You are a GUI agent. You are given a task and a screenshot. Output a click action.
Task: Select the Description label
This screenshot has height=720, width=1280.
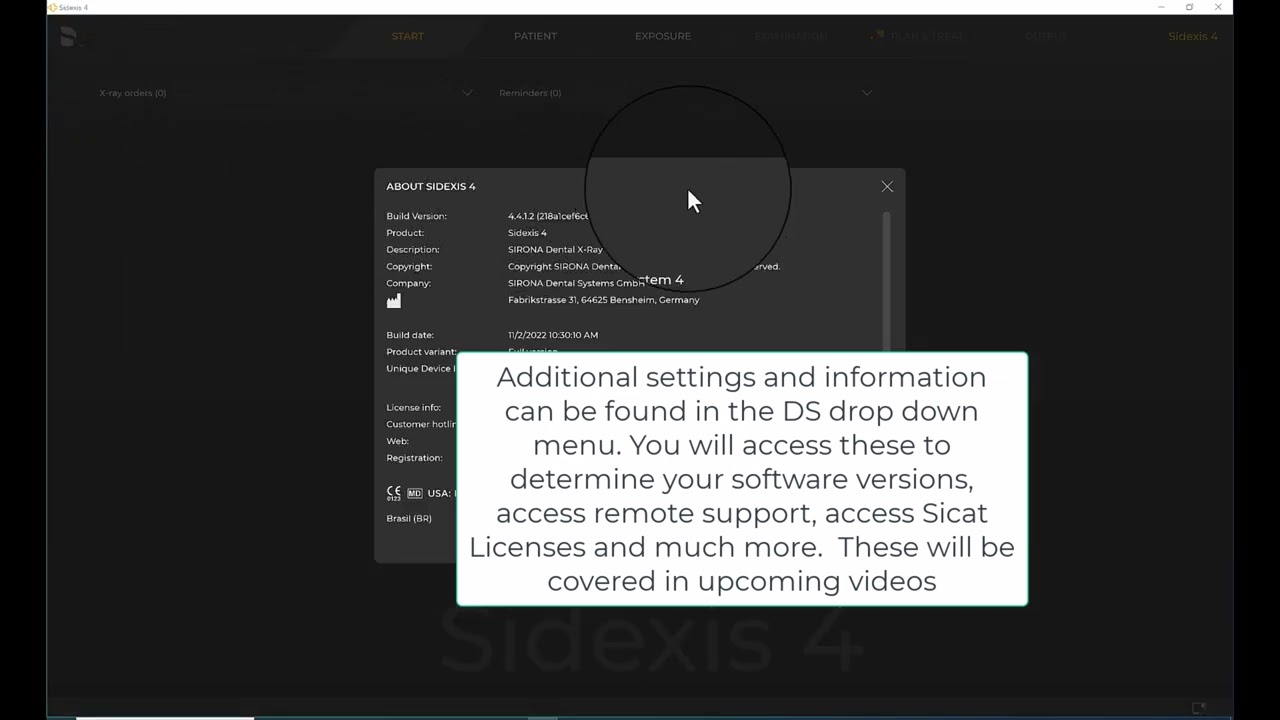(413, 250)
